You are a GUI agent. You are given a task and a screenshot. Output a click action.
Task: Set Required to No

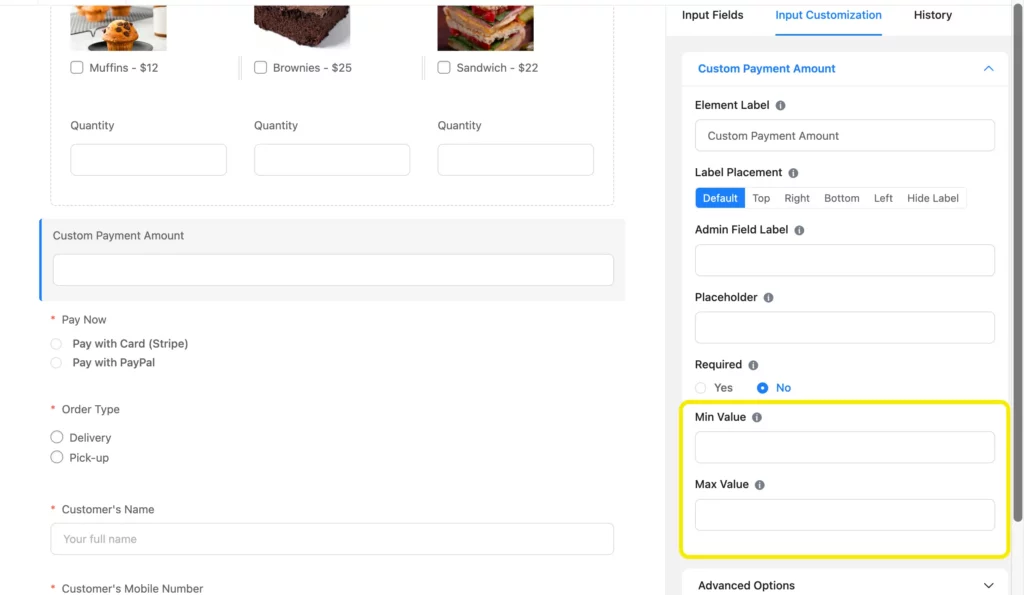[x=762, y=388]
